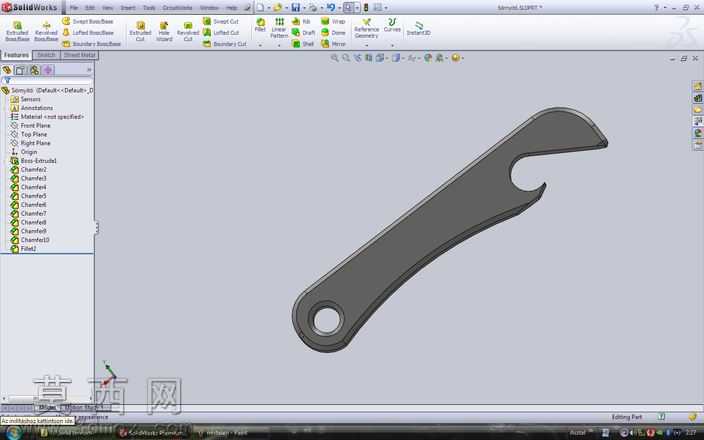Screen dimensions: 704x440
Task: Click the Revolved Boss/Base tool
Action: point(46,31)
